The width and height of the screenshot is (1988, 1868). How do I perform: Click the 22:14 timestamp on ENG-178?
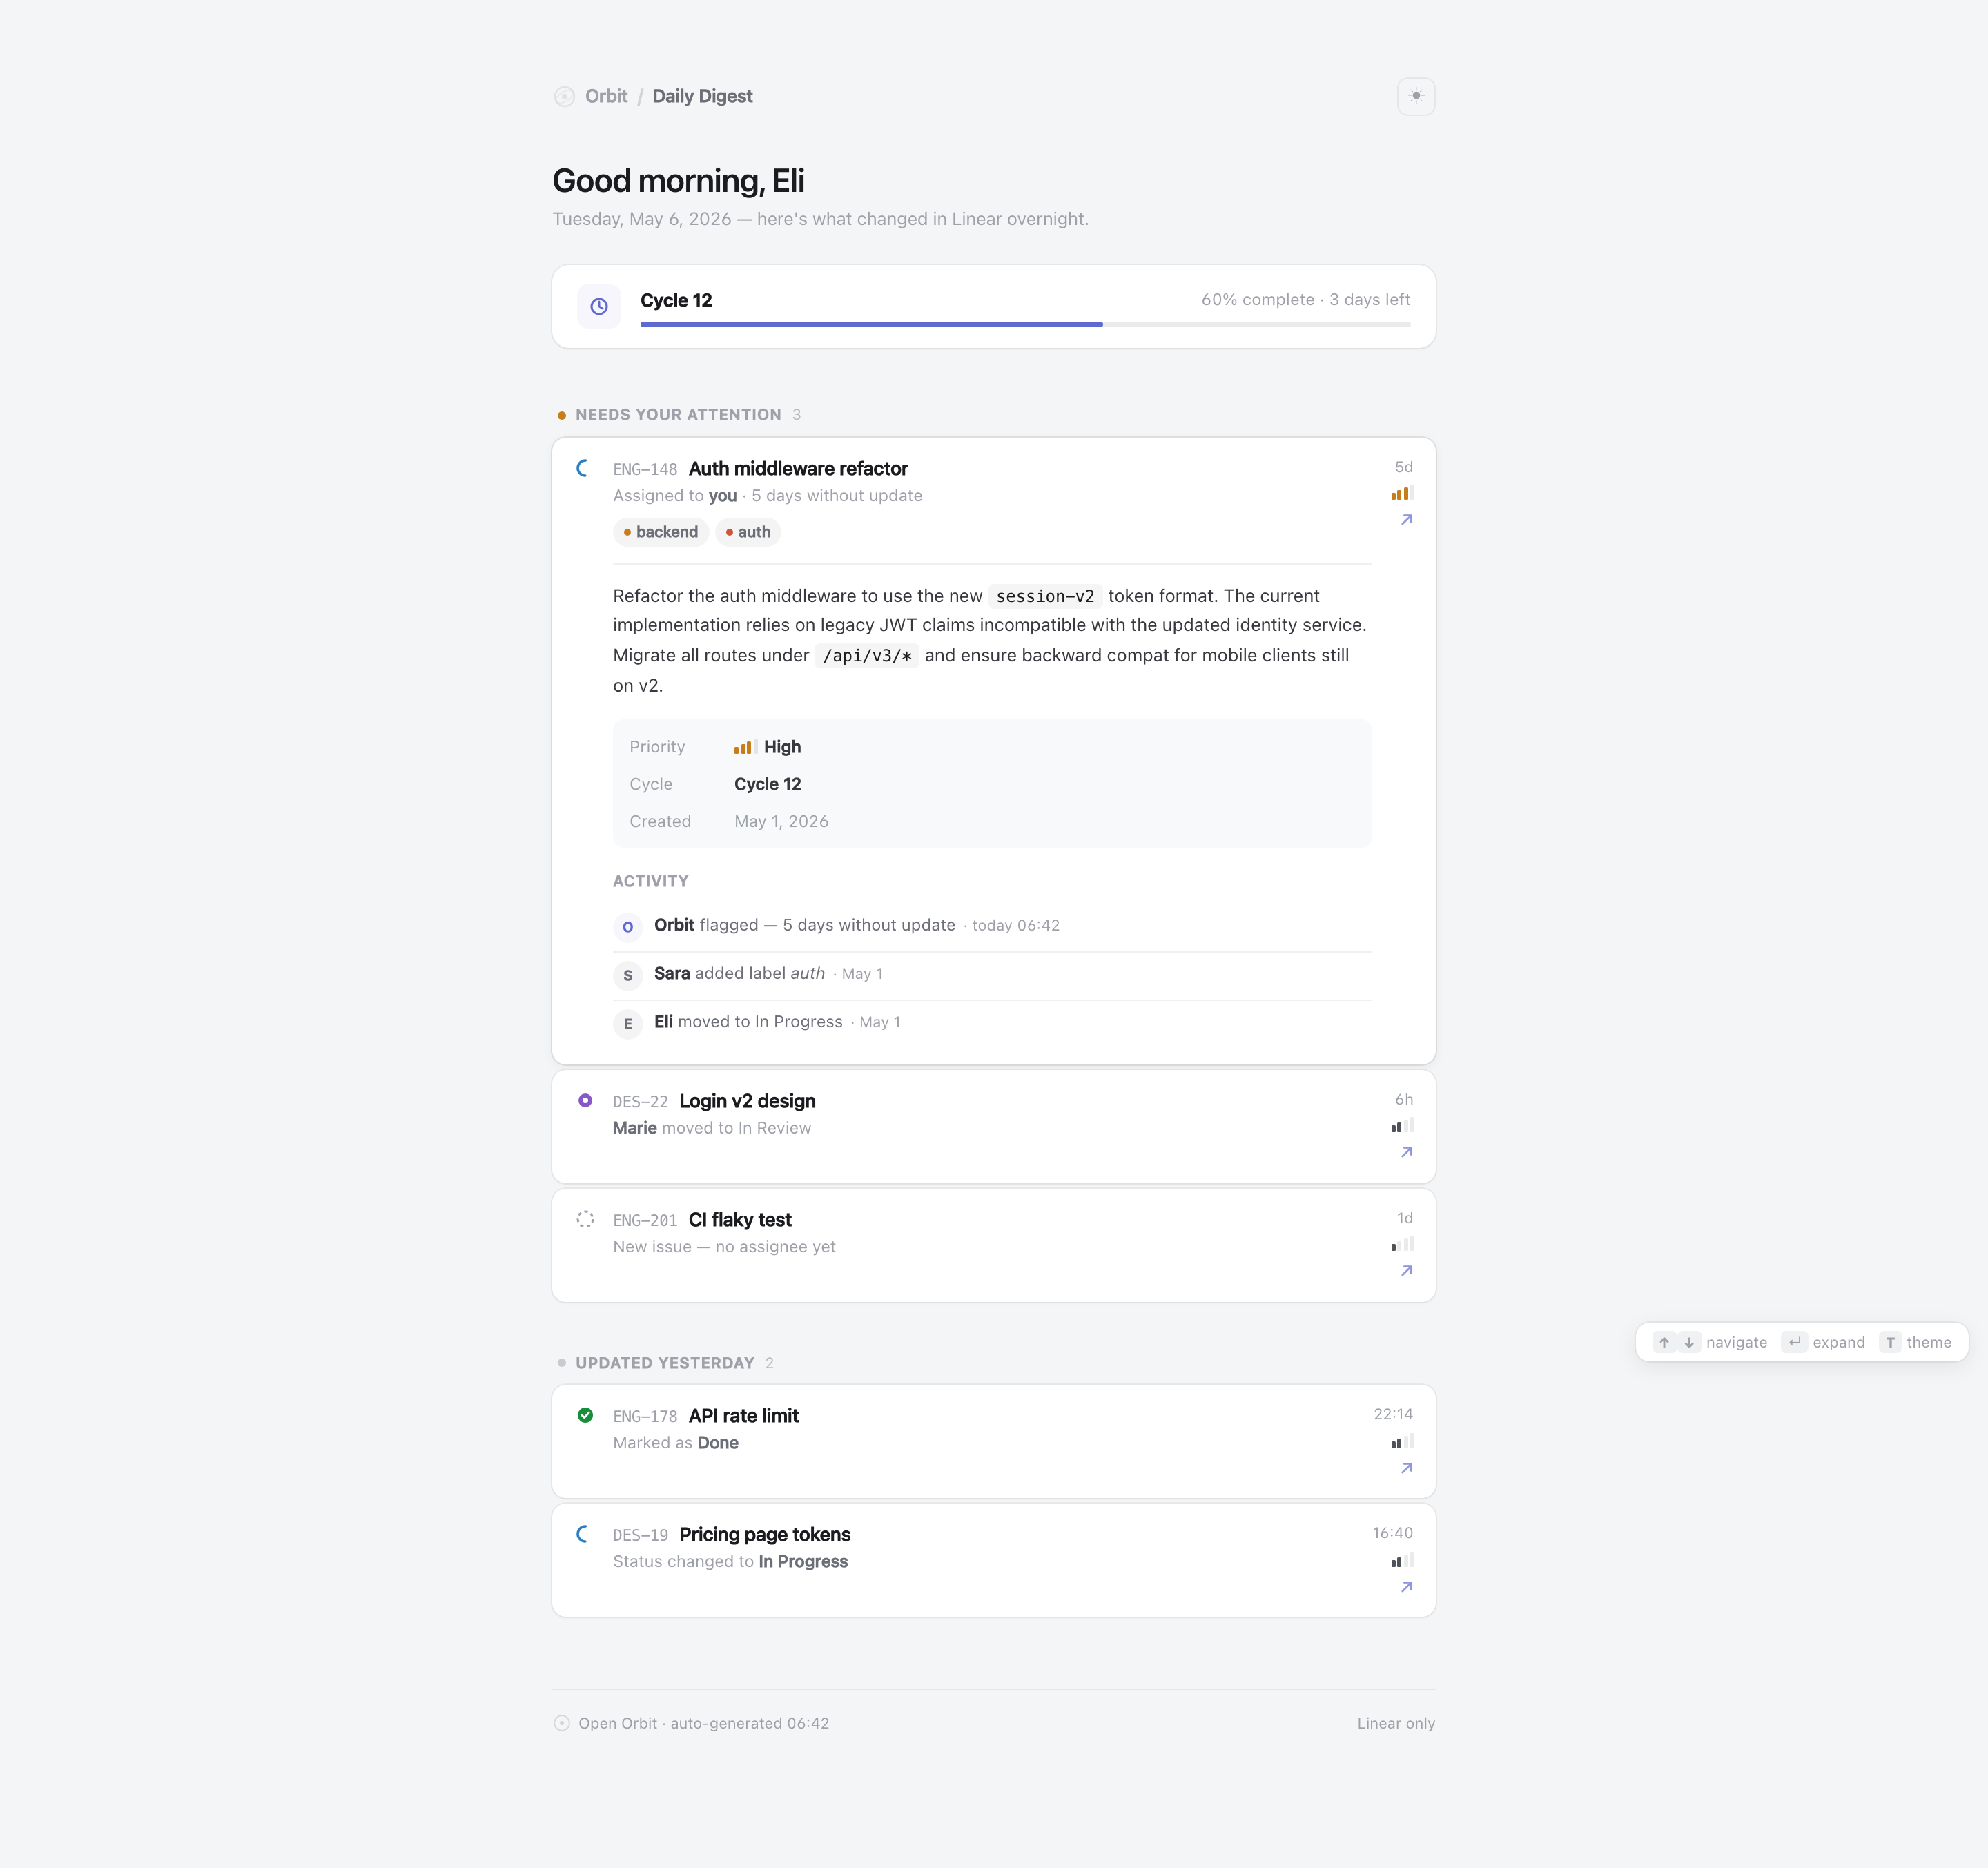[x=1393, y=1414]
